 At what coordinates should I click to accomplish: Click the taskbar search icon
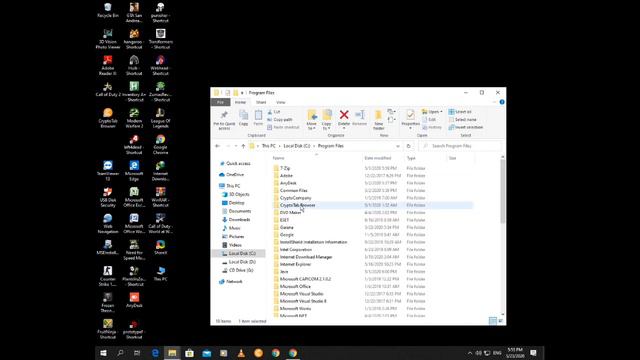[x=120, y=353]
